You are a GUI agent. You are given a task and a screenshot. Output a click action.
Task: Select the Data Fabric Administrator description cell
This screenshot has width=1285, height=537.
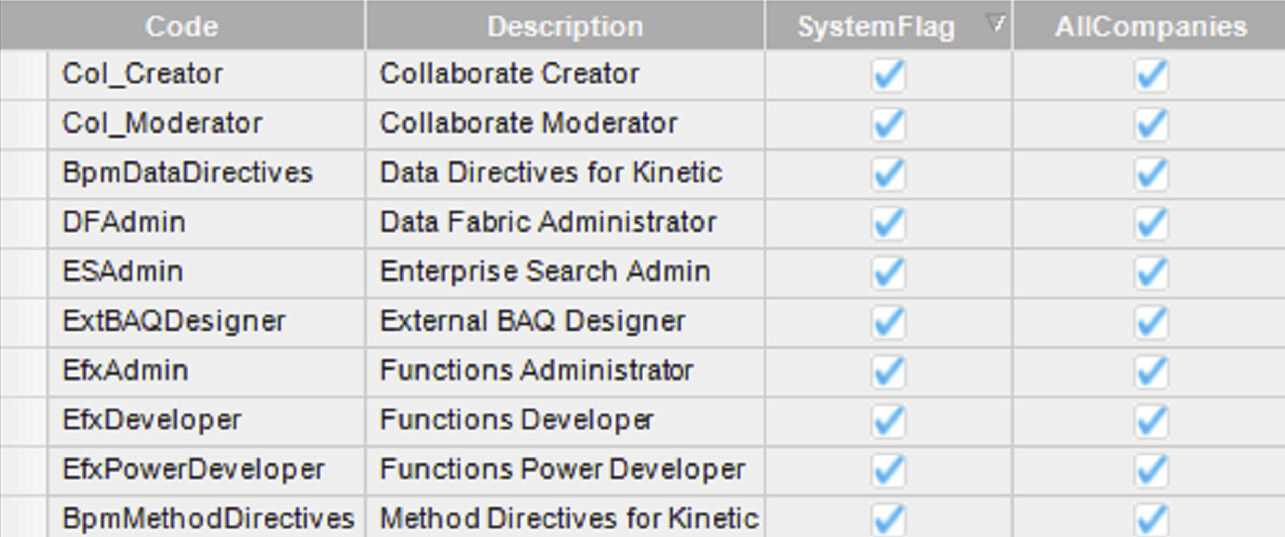pos(548,222)
